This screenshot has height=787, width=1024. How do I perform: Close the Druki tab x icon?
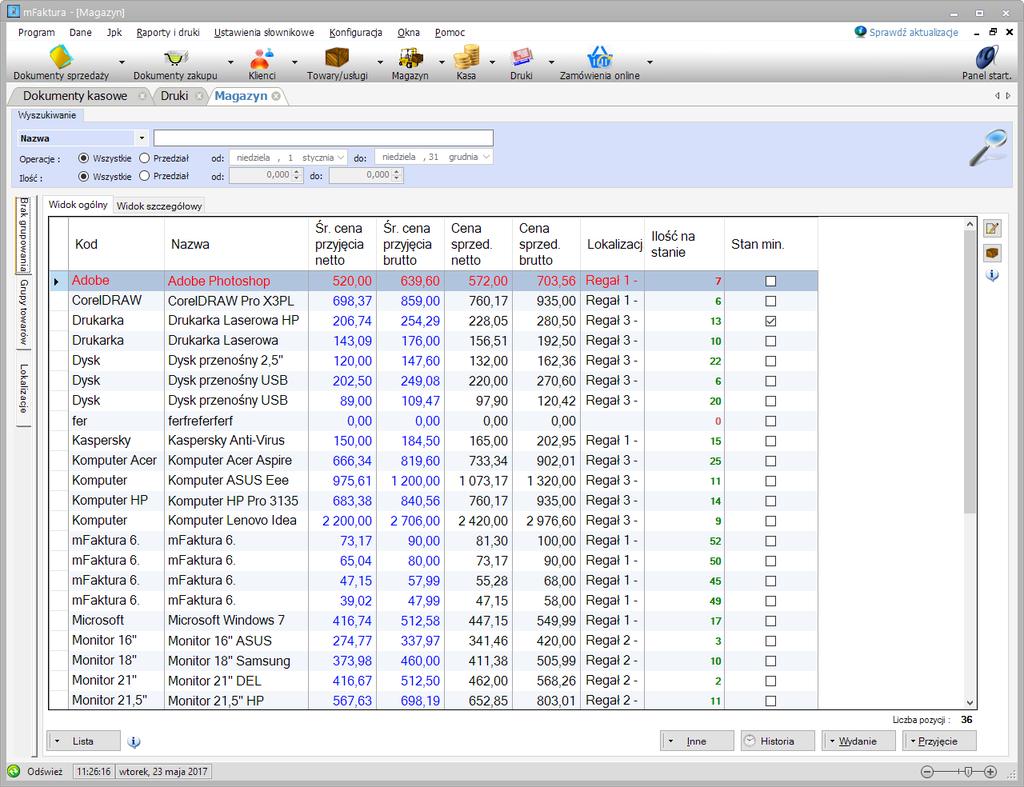(x=199, y=96)
